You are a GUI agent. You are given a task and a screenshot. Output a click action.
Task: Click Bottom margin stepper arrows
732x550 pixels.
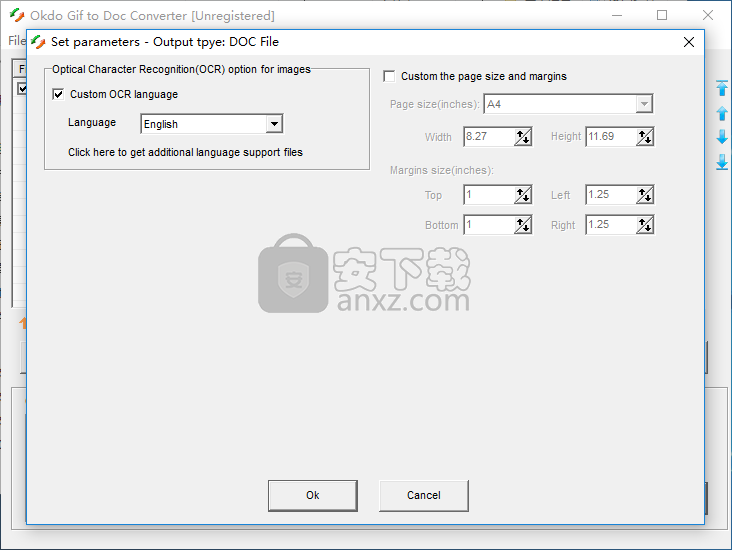(523, 225)
